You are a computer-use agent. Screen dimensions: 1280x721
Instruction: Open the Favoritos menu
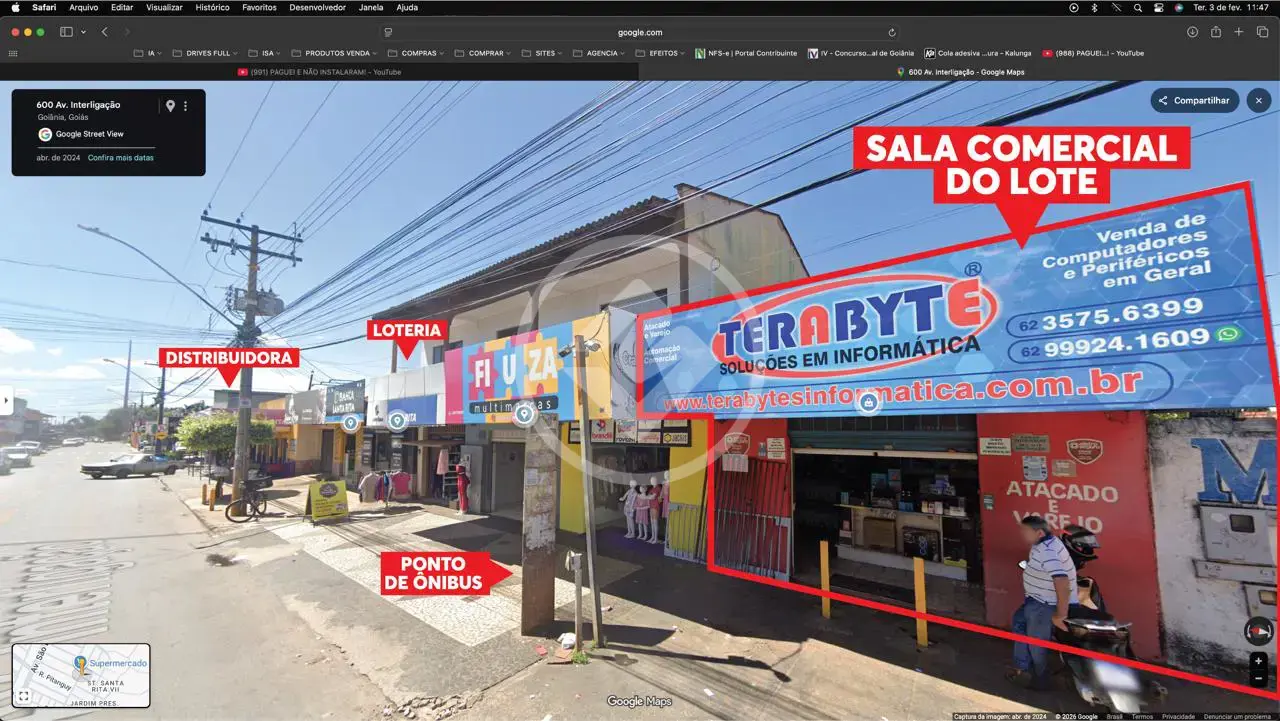click(259, 7)
